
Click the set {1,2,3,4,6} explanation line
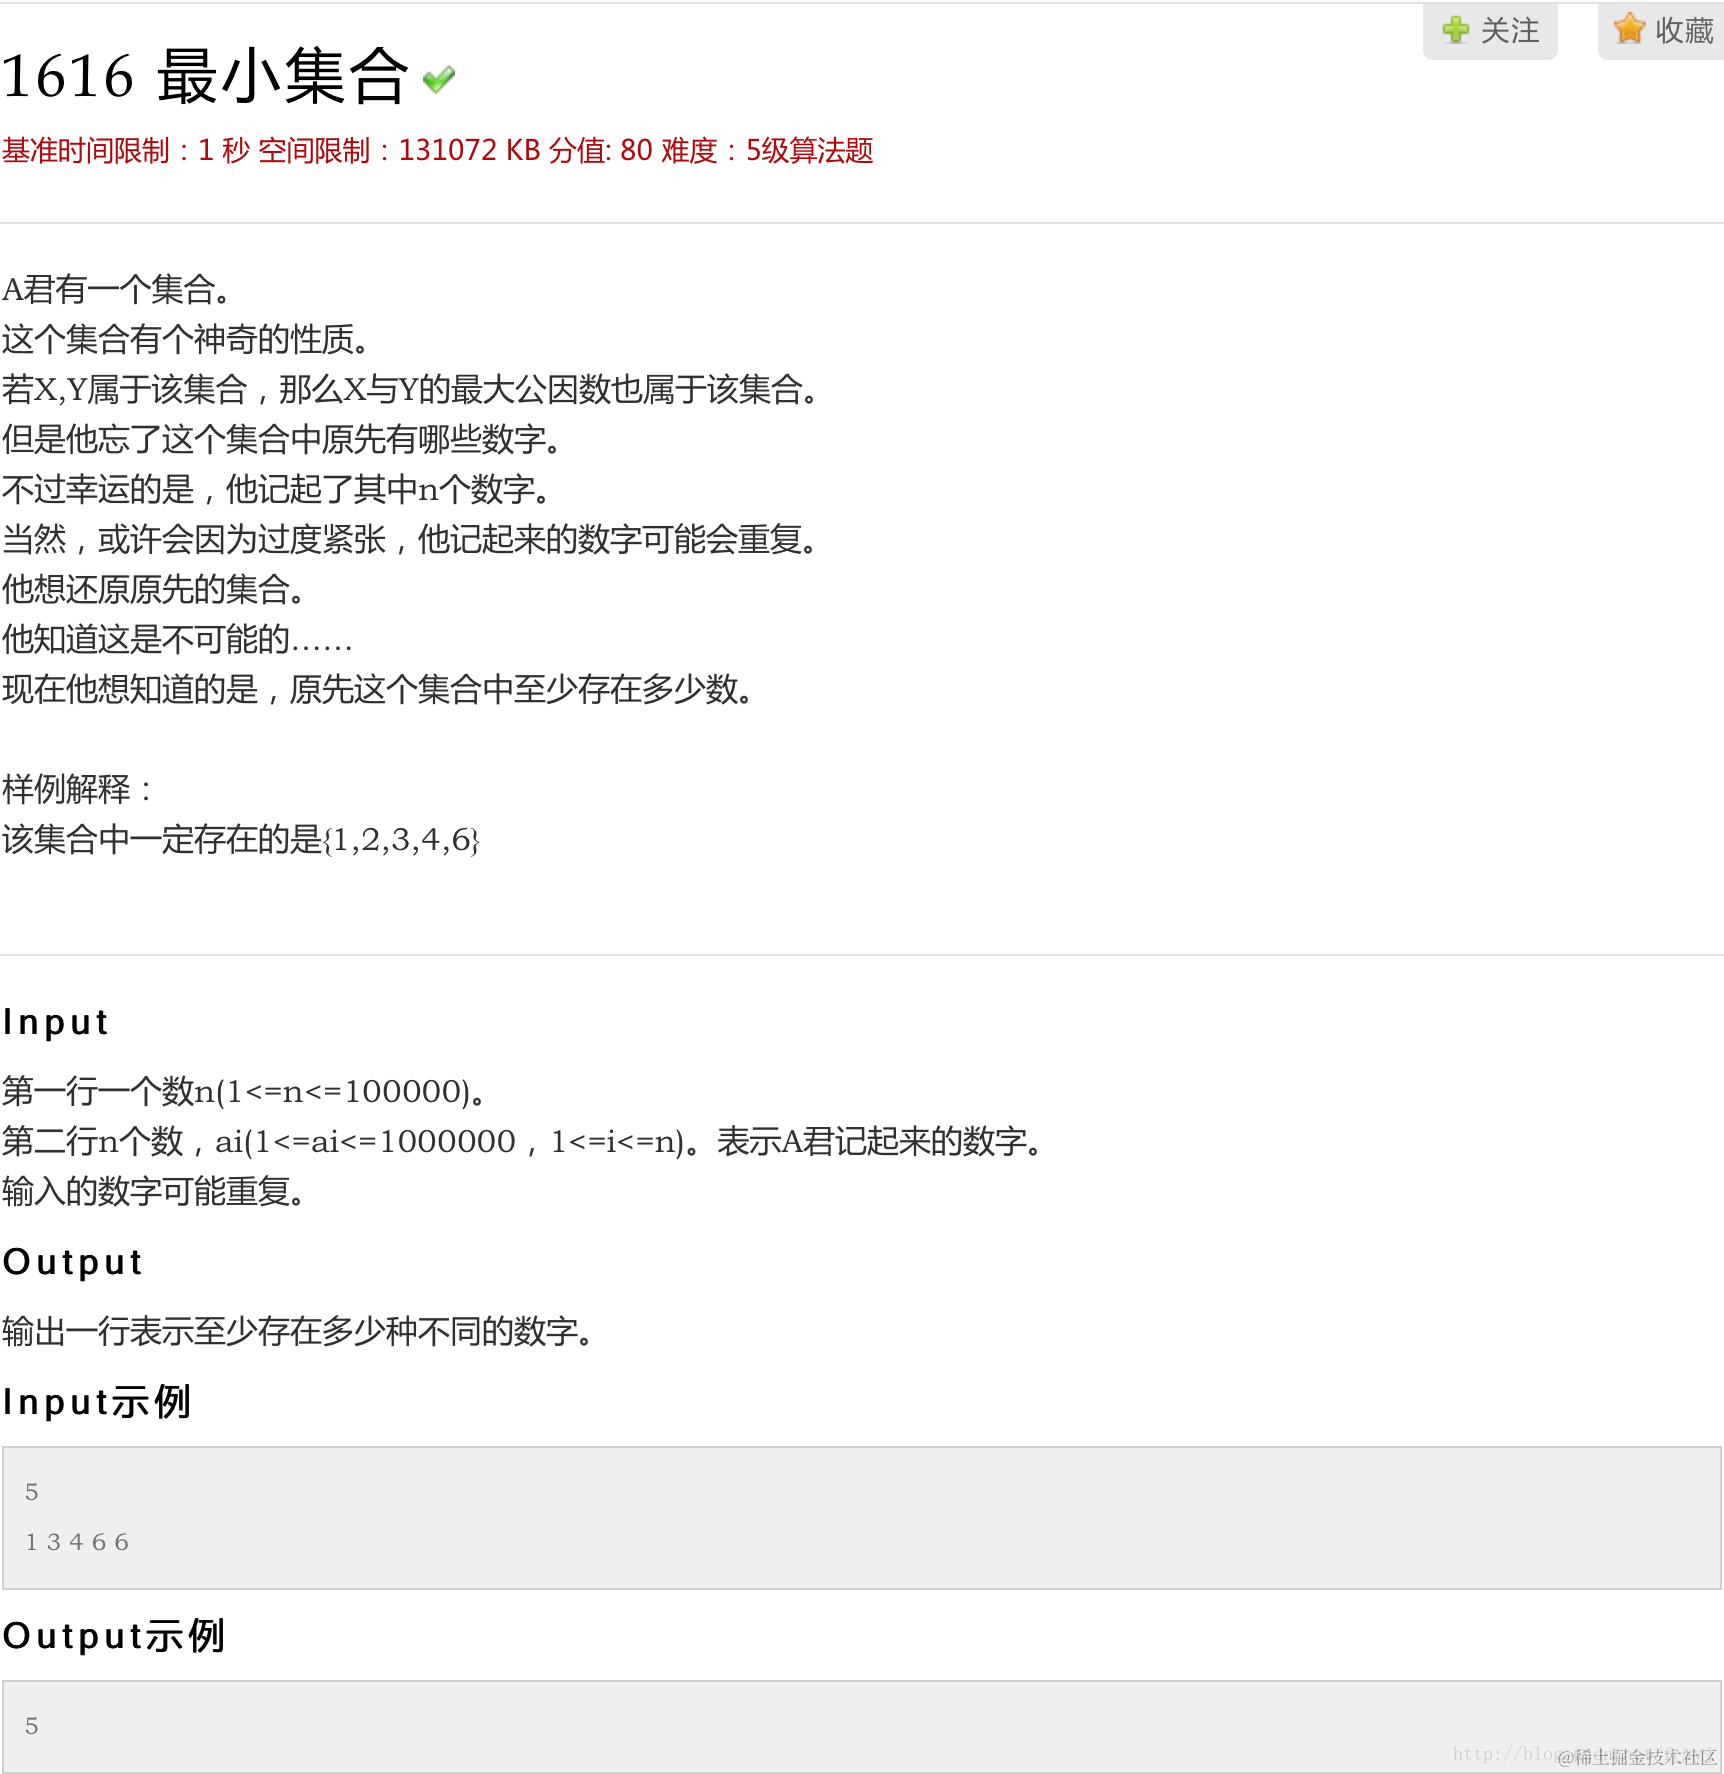pos(241,840)
